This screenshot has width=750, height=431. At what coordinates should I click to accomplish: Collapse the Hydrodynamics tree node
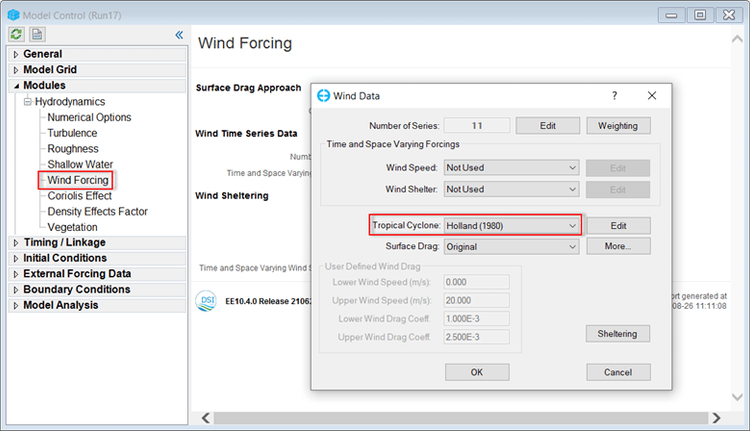28,102
